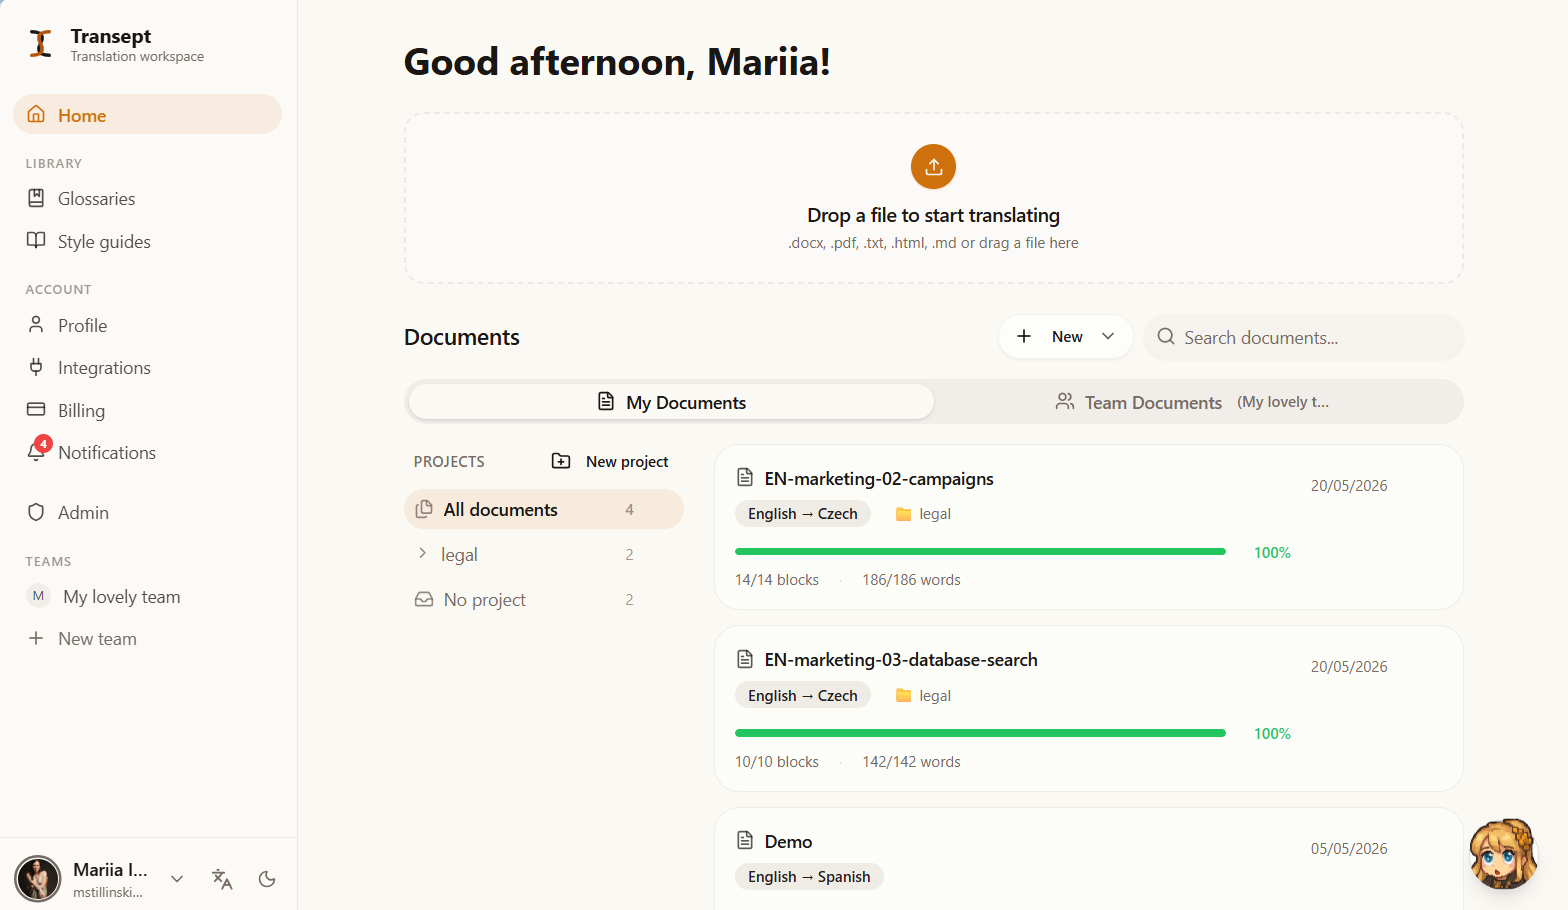Open EN-marketing-02-campaigns document
Viewport: 1568px width, 910px height.
879,479
